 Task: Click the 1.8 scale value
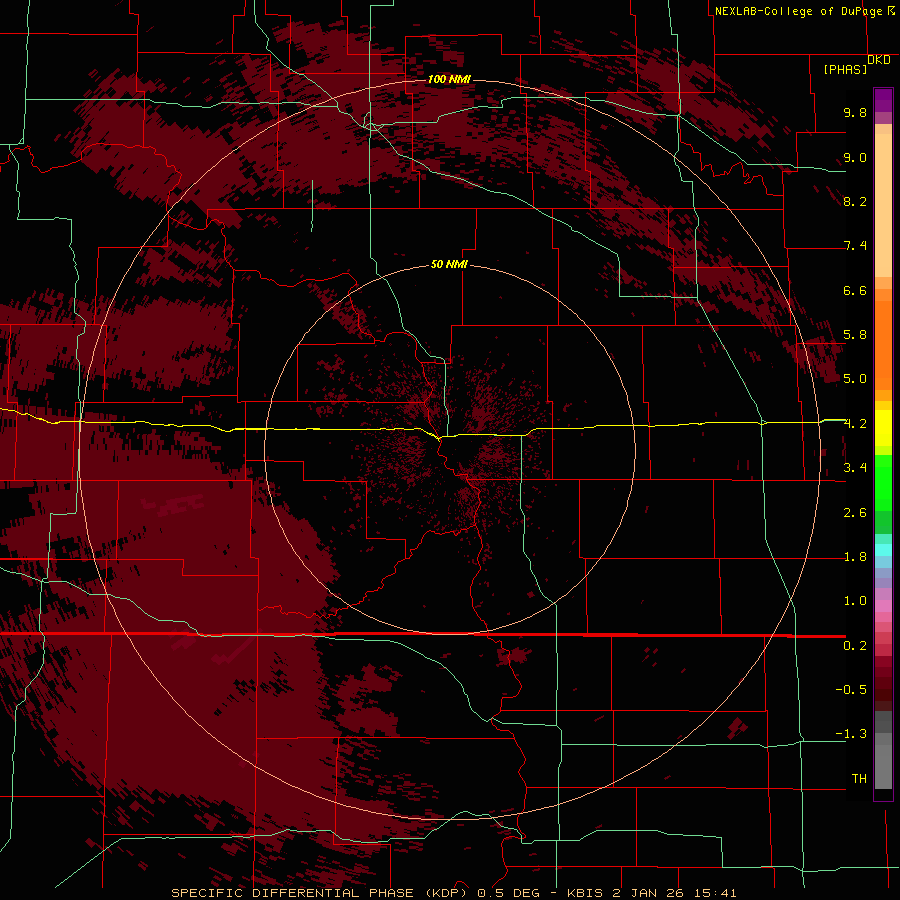pyautogui.click(x=855, y=557)
